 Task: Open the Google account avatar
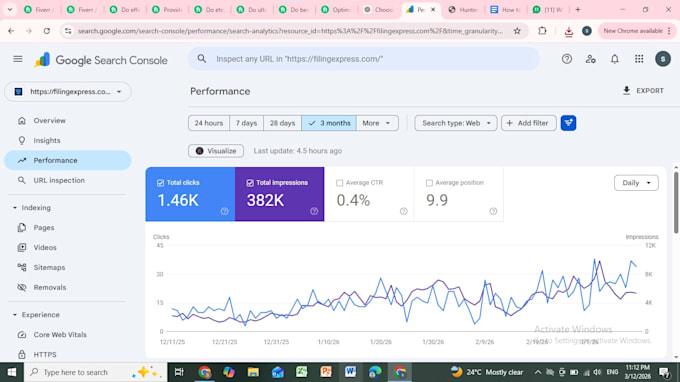tap(663, 59)
